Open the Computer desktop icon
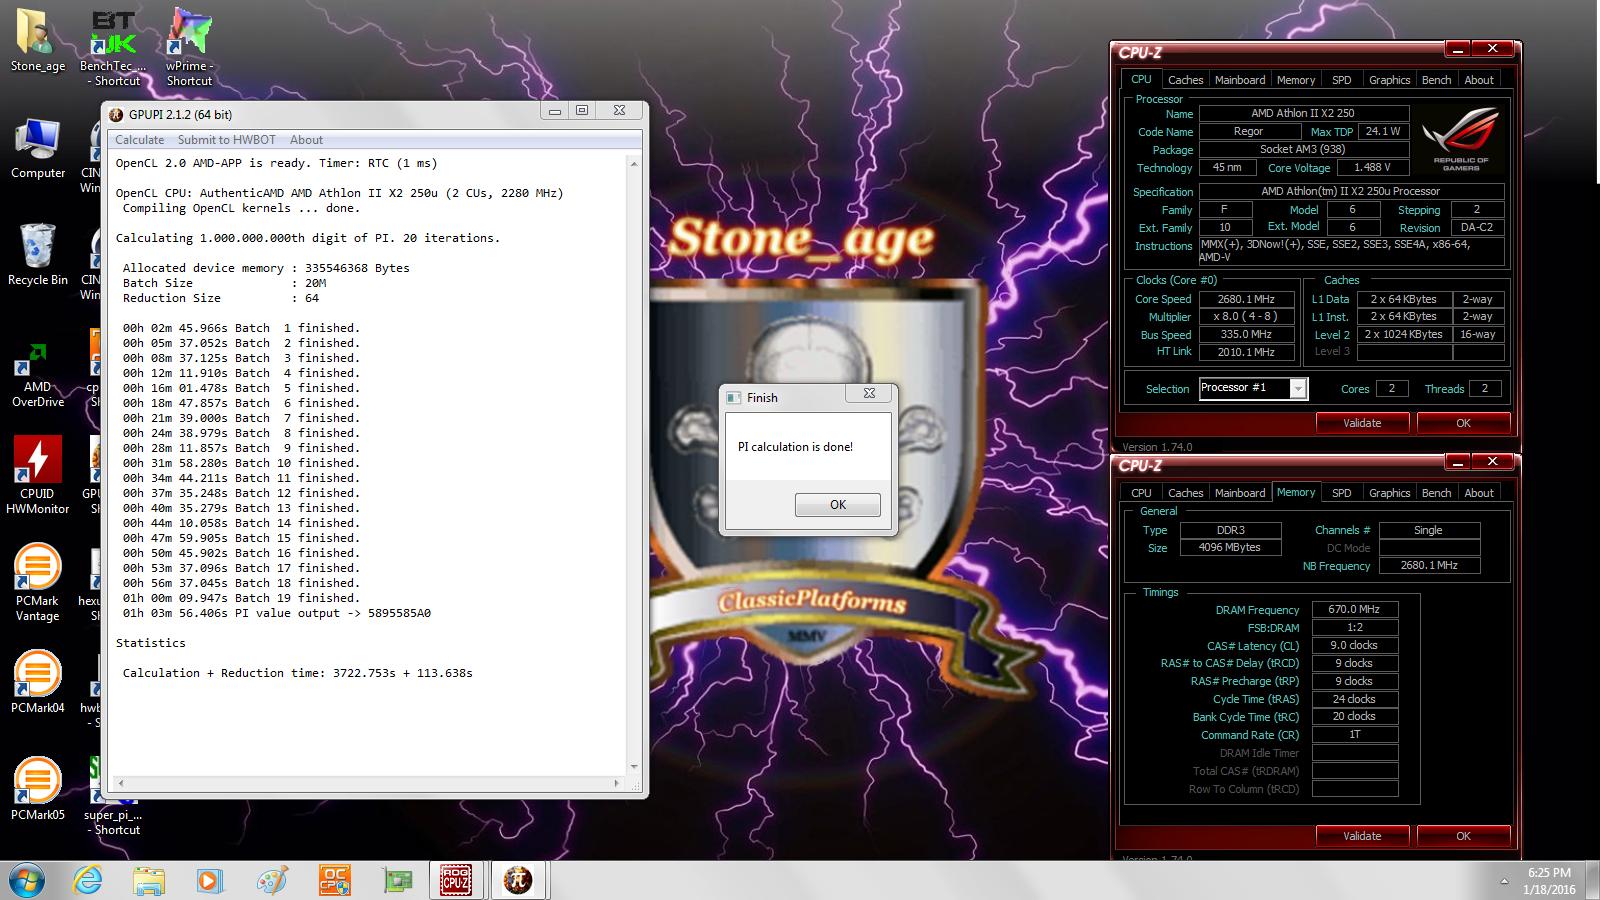 click(37, 150)
